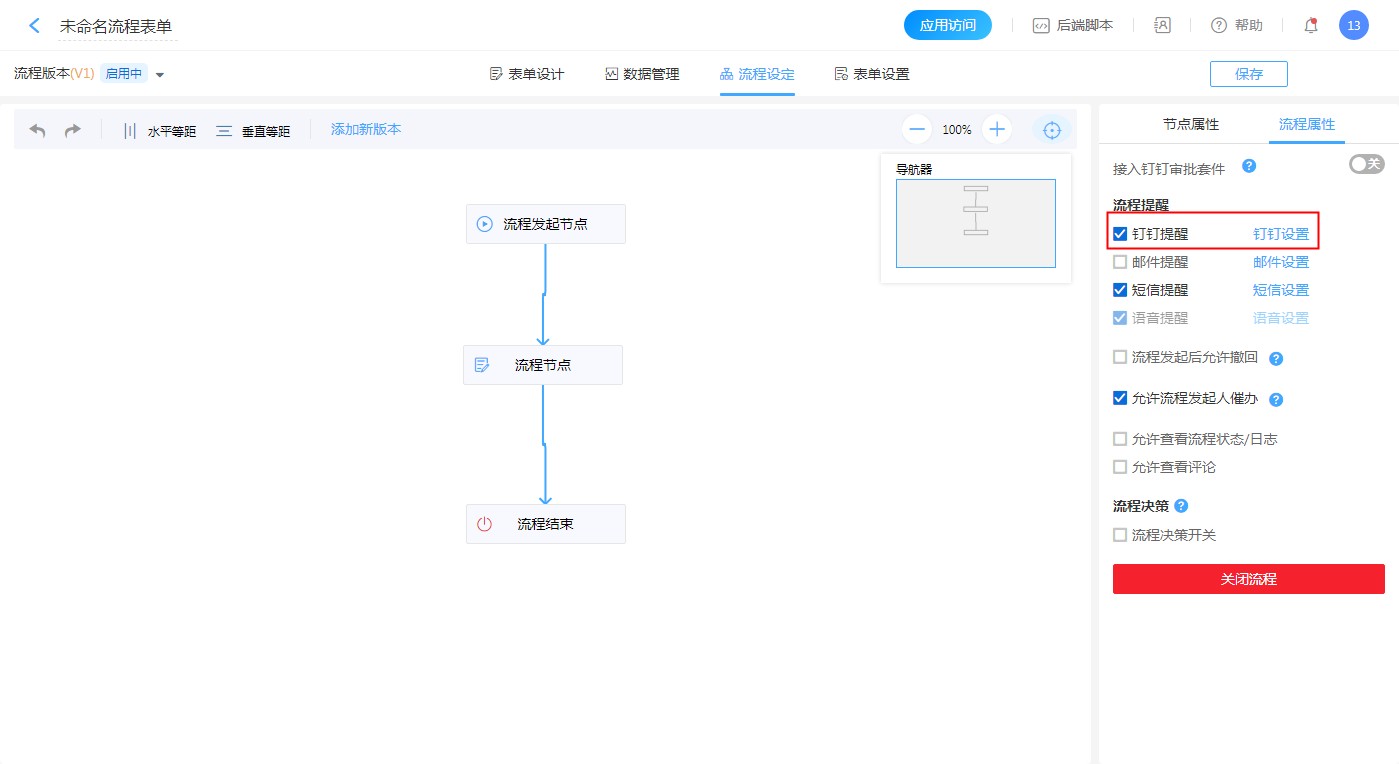The width and height of the screenshot is (1399, 764).
Task: Toggle the 接入钉钉审批套件 switch
Action: [1366, 164]
